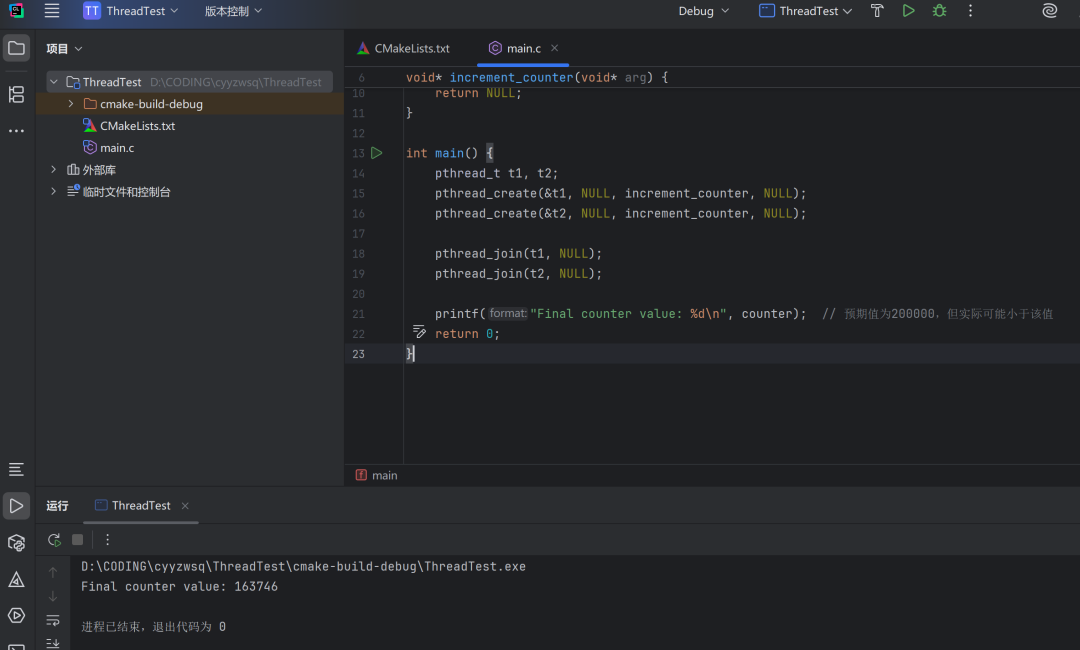The height and width of the screenshot is (650, 1080).
Task: Open the AI assistant spiral icon
Action: [x=1049, y=11]
